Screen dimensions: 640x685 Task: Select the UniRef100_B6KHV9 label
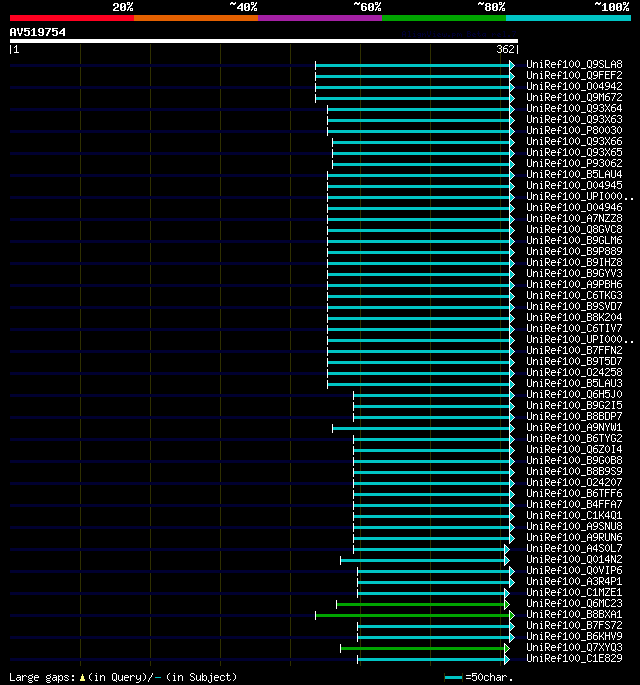pyautogui.click(x=574, y=636)
